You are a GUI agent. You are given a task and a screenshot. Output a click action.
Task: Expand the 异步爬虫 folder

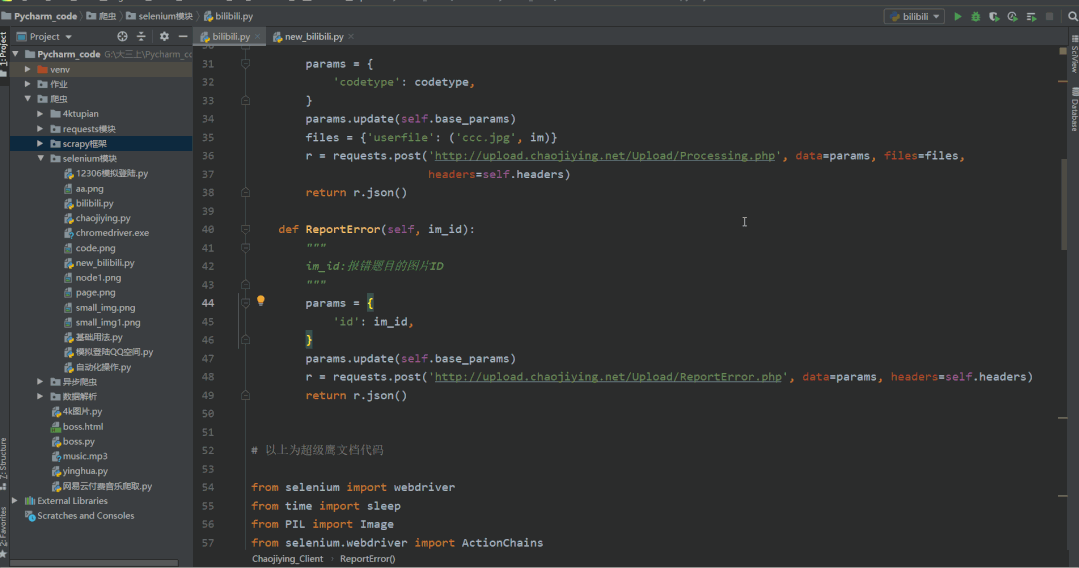point(40,381)
